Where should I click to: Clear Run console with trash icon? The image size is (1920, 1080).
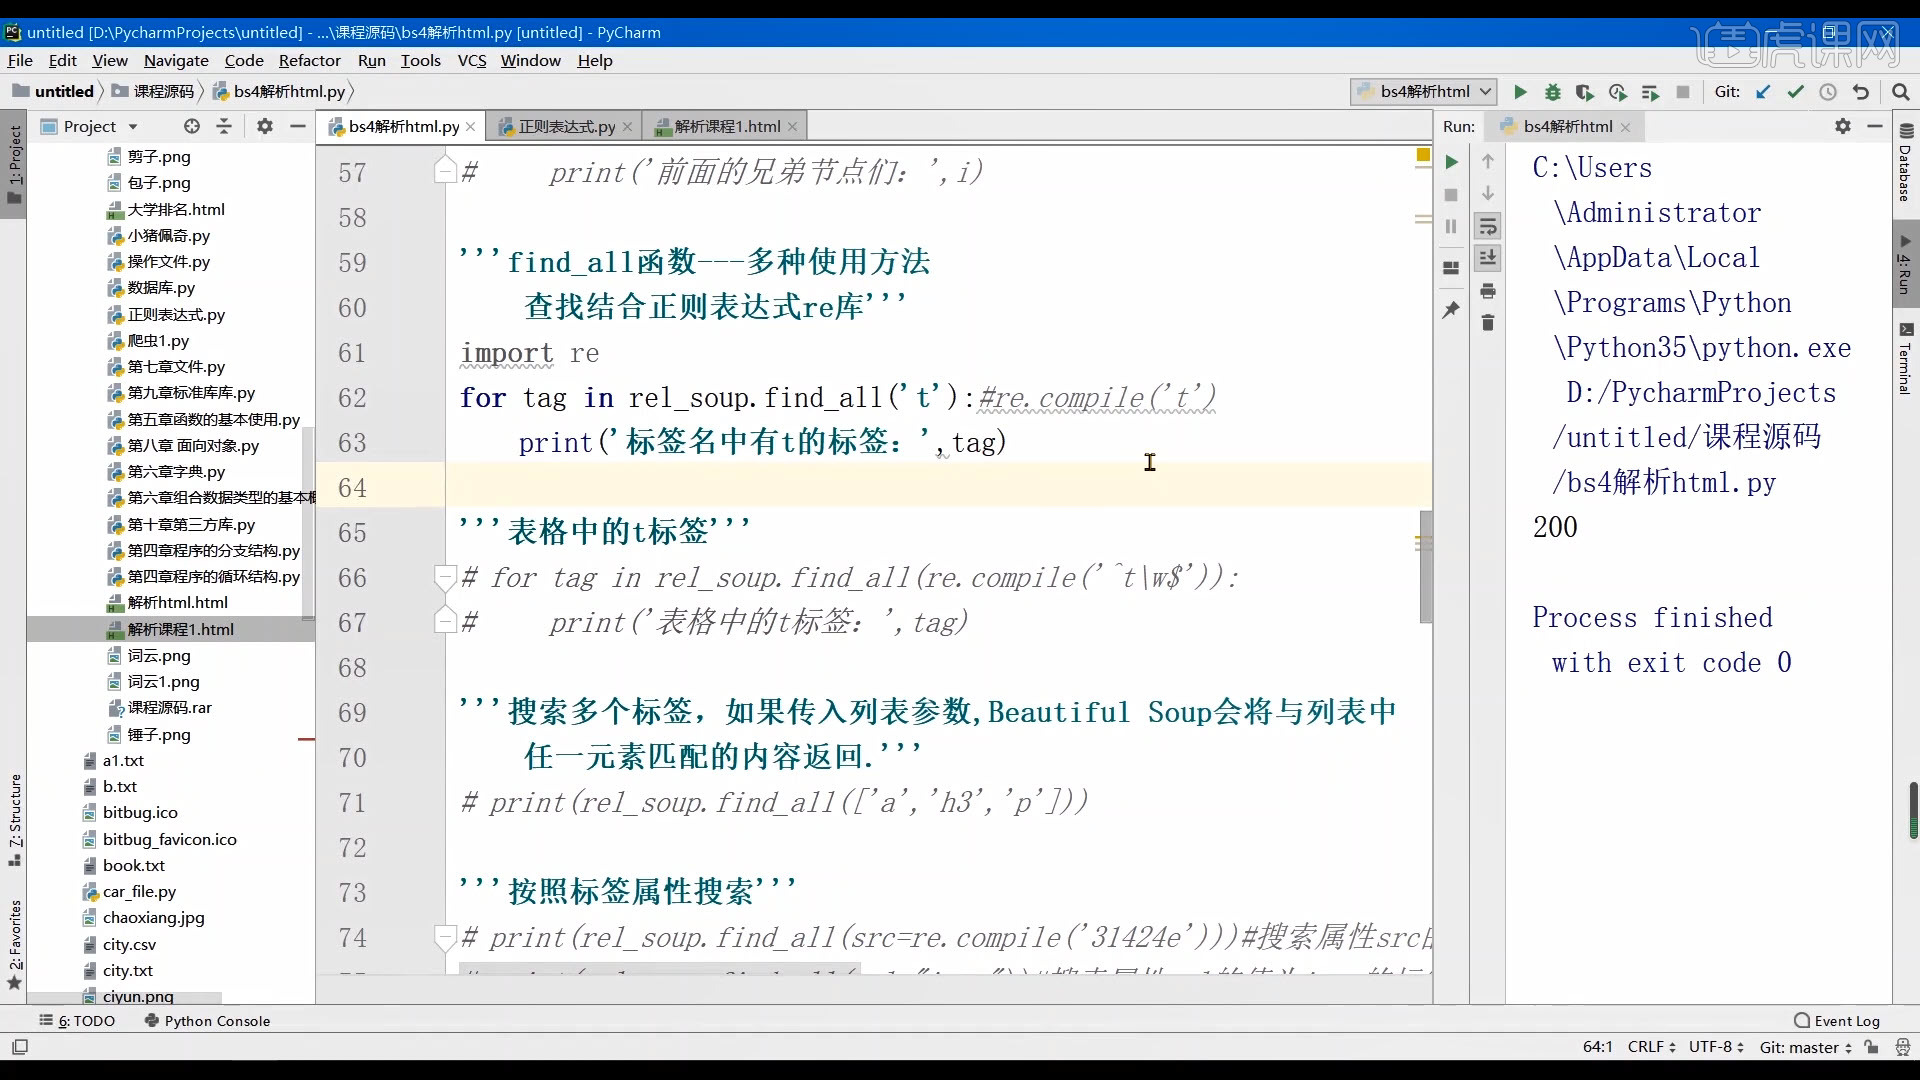point(1488,323)
